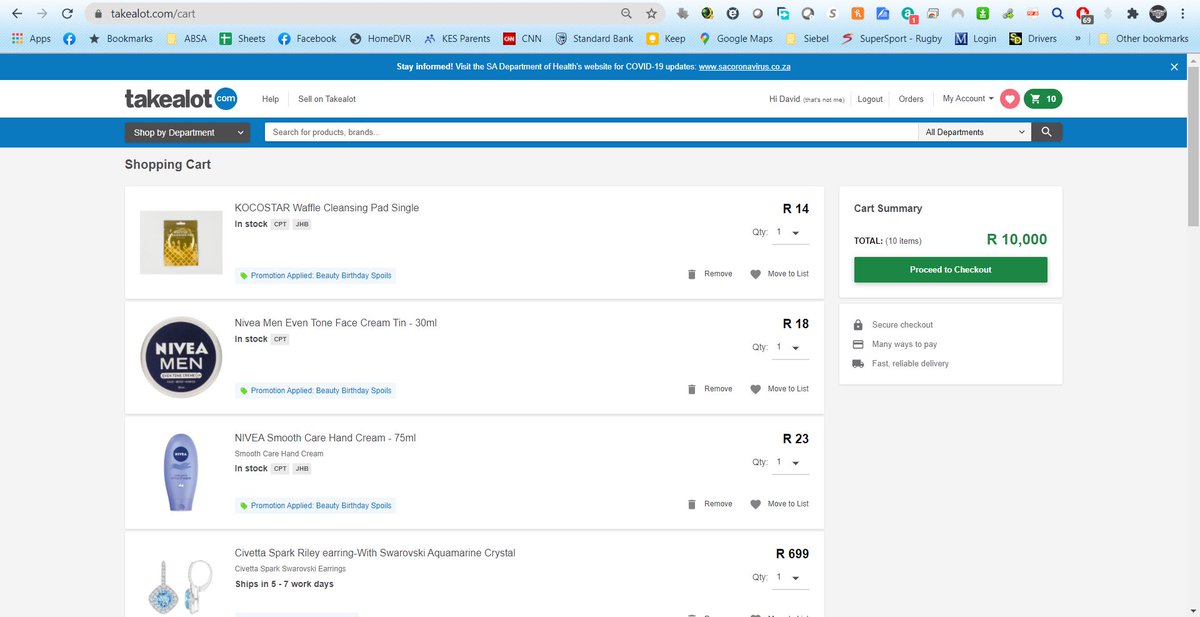Image resolution: width=1200 pixels, height=617 pixels.
Task: Open KOCOSTAR Waffle Cleansing Pad Single title
Action: [x=326, y=208]
